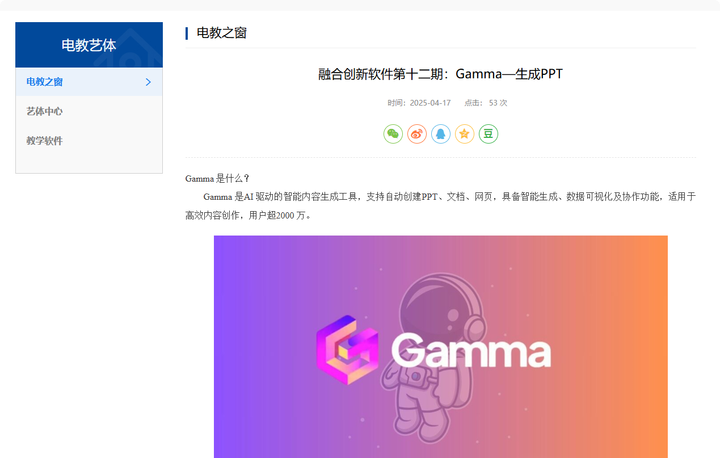Click the paragraph starting Gamma 是AI 驱动的
Viewport: 720px width, 458px height.
pos(441,206)
